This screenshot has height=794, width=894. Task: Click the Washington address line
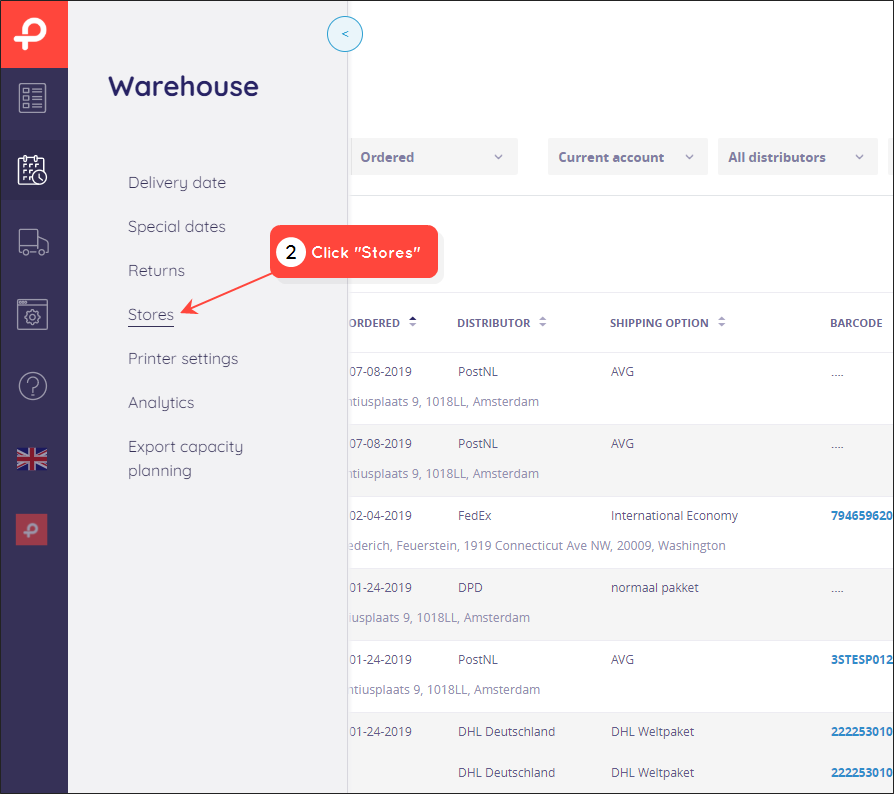(x=537, y=546)
